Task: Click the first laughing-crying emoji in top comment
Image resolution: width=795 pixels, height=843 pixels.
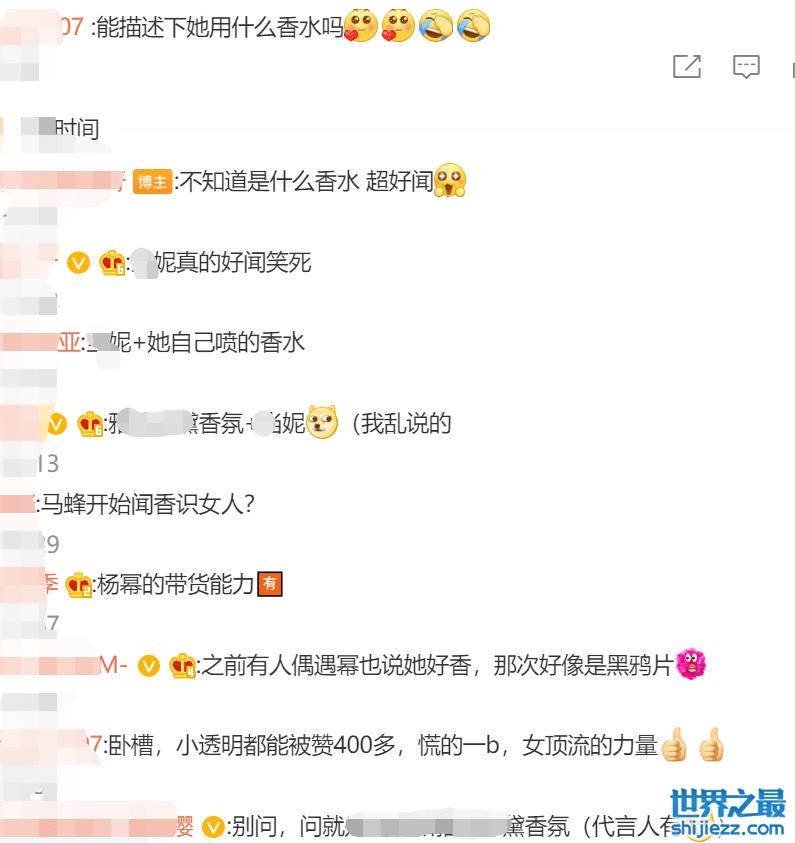Action: [436, 25]
